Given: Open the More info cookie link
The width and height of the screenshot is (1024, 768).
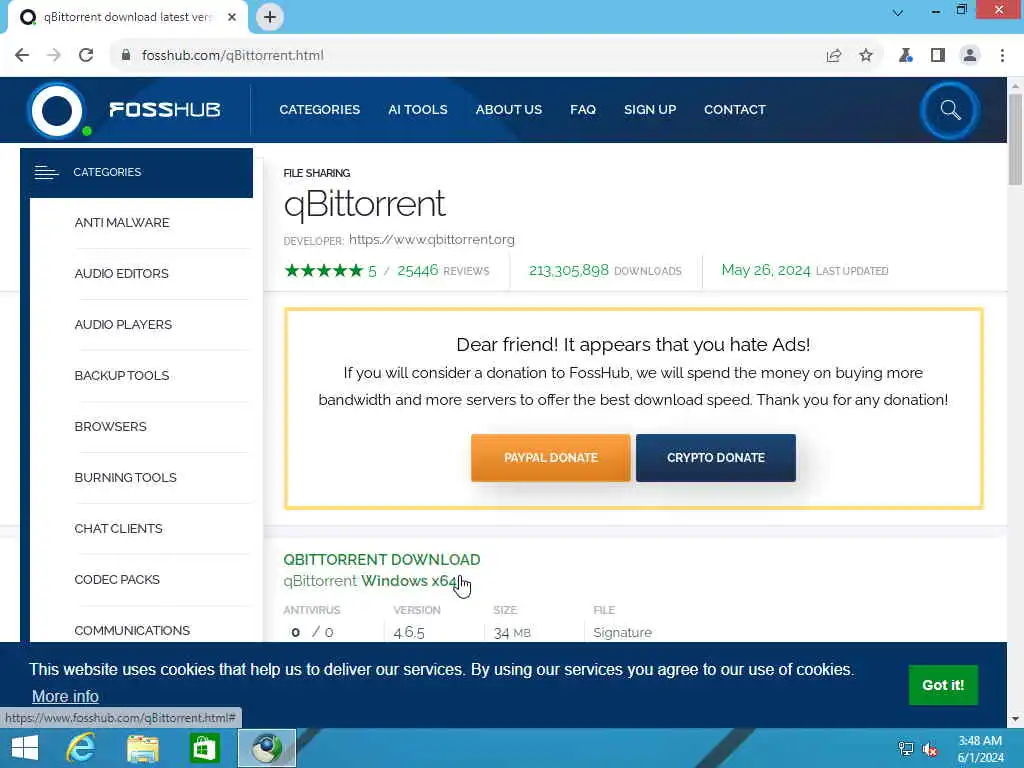Looking at the screenshot, I should (65, 696).
